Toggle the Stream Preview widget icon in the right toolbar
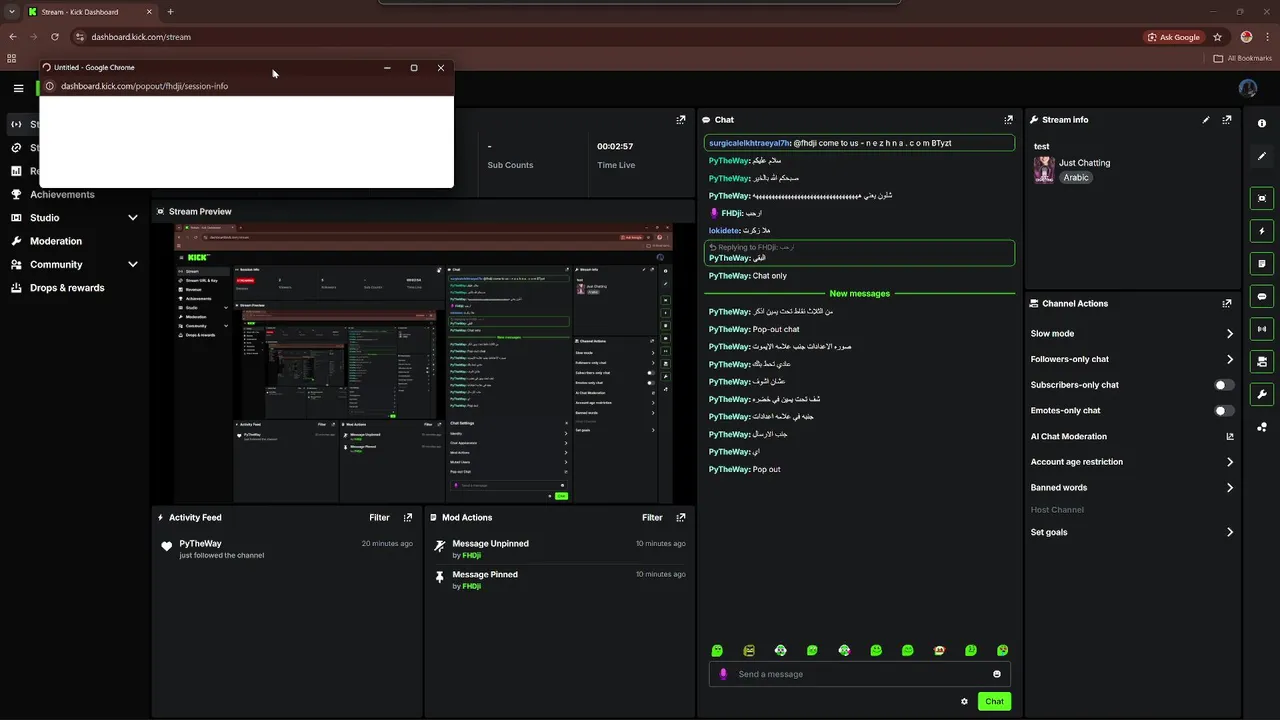 tap(1262, 198)
